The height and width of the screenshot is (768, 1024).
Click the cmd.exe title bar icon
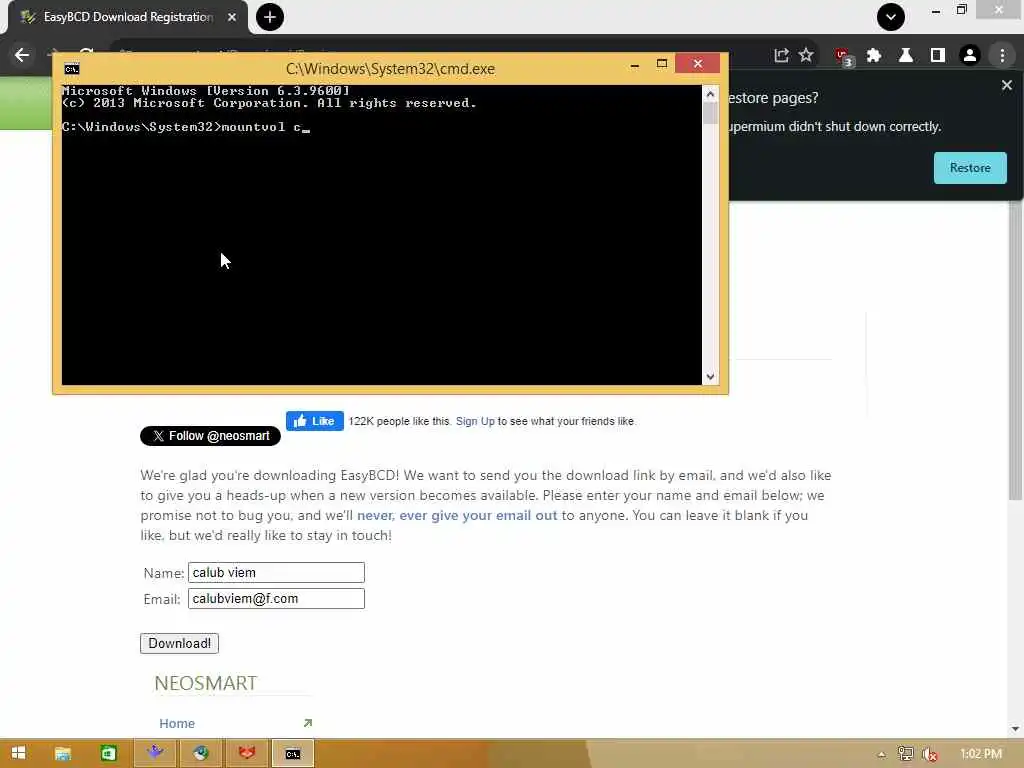click(x=72, y=69)
